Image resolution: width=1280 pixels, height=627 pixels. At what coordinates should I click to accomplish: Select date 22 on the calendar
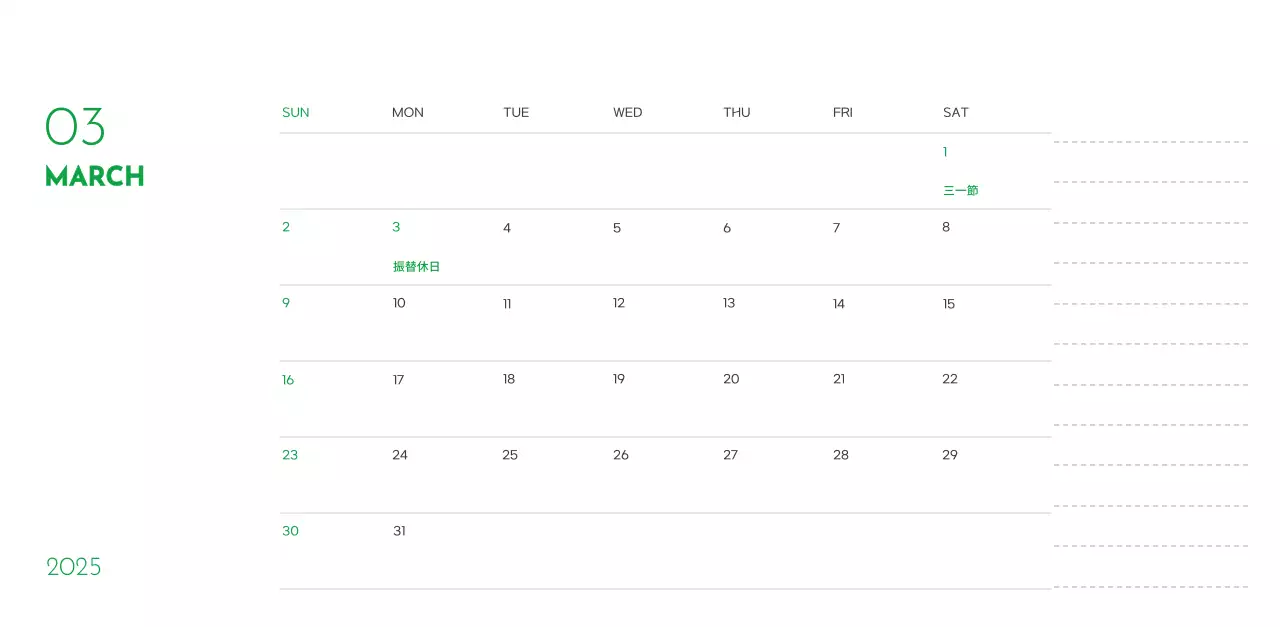tap(949, 379)
